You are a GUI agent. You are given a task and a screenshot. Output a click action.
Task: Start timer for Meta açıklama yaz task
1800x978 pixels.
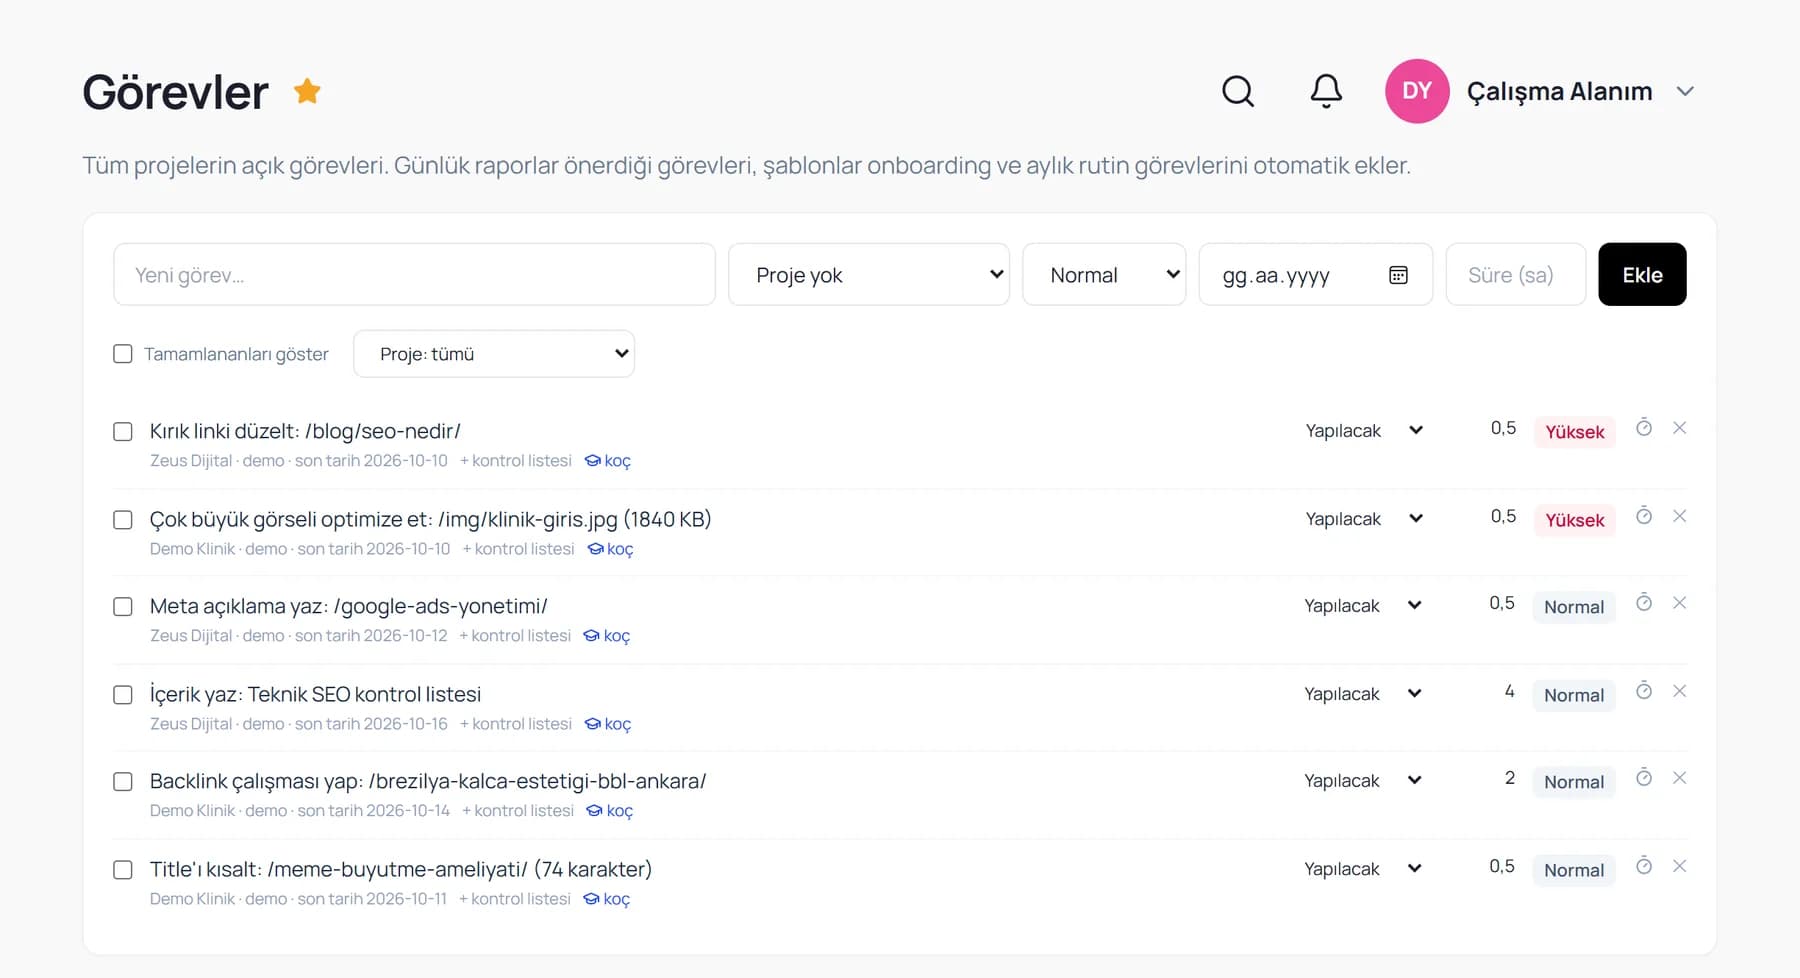pyautogui.click(x=1644, y=603)
